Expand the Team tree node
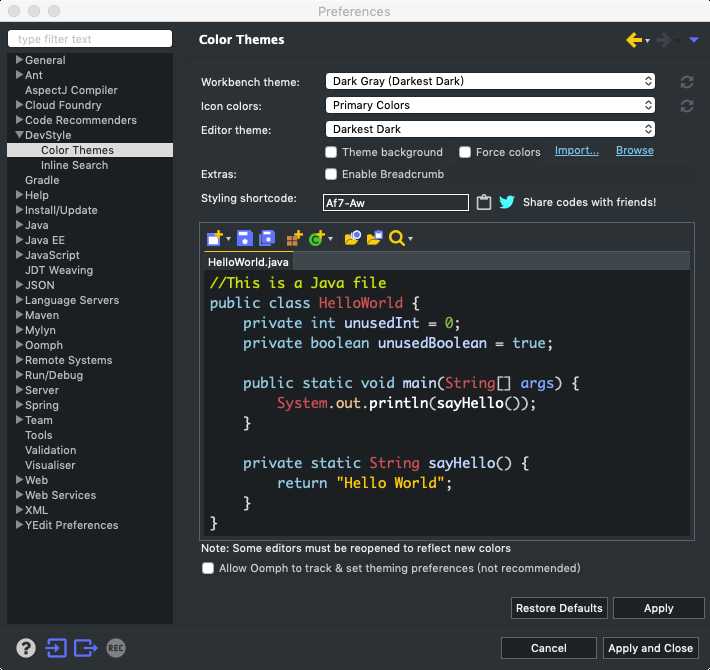 [x=19, y=419]
